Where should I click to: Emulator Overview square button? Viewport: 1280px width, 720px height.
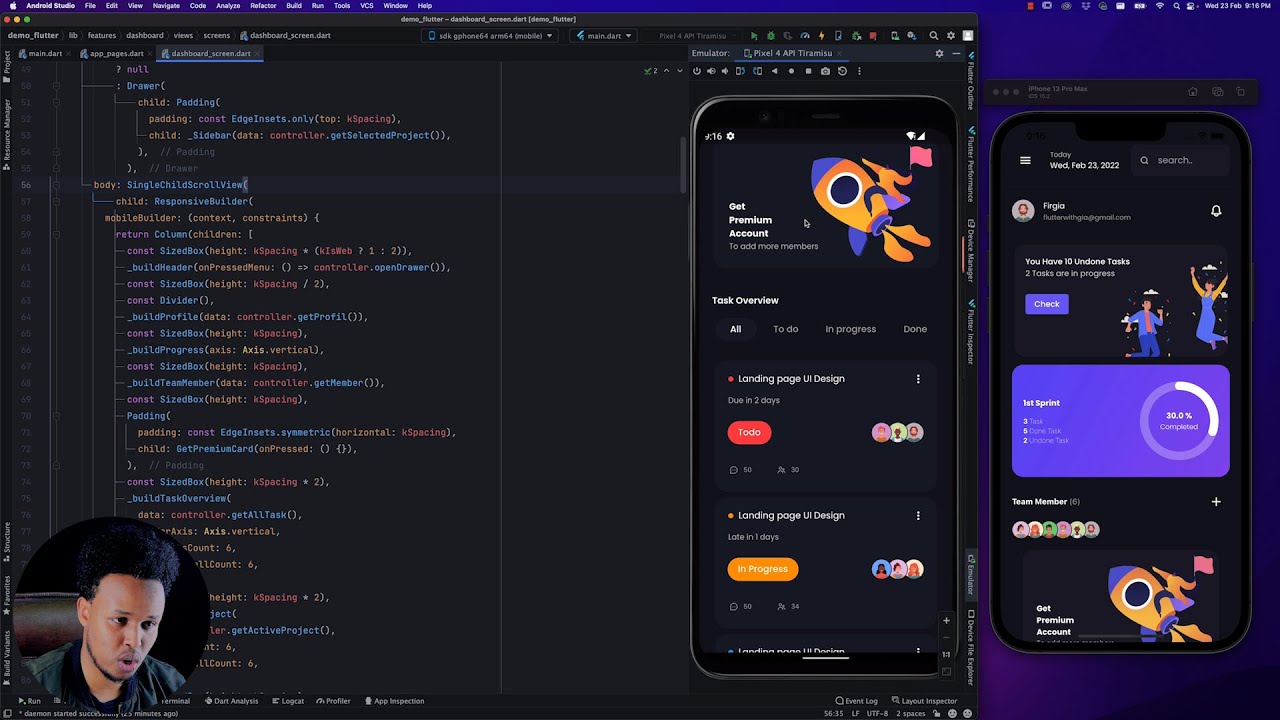tap(808, 71)
